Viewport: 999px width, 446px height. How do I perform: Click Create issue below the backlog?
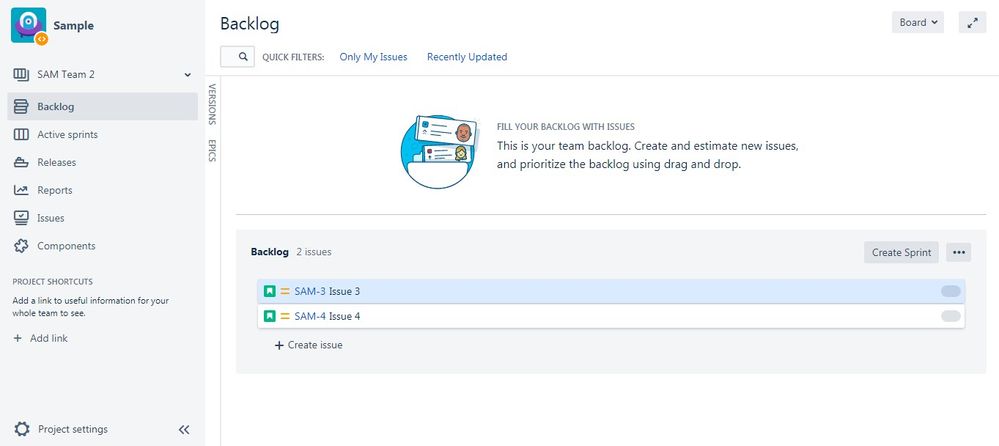pyautogui.click(x=308, y=345)
